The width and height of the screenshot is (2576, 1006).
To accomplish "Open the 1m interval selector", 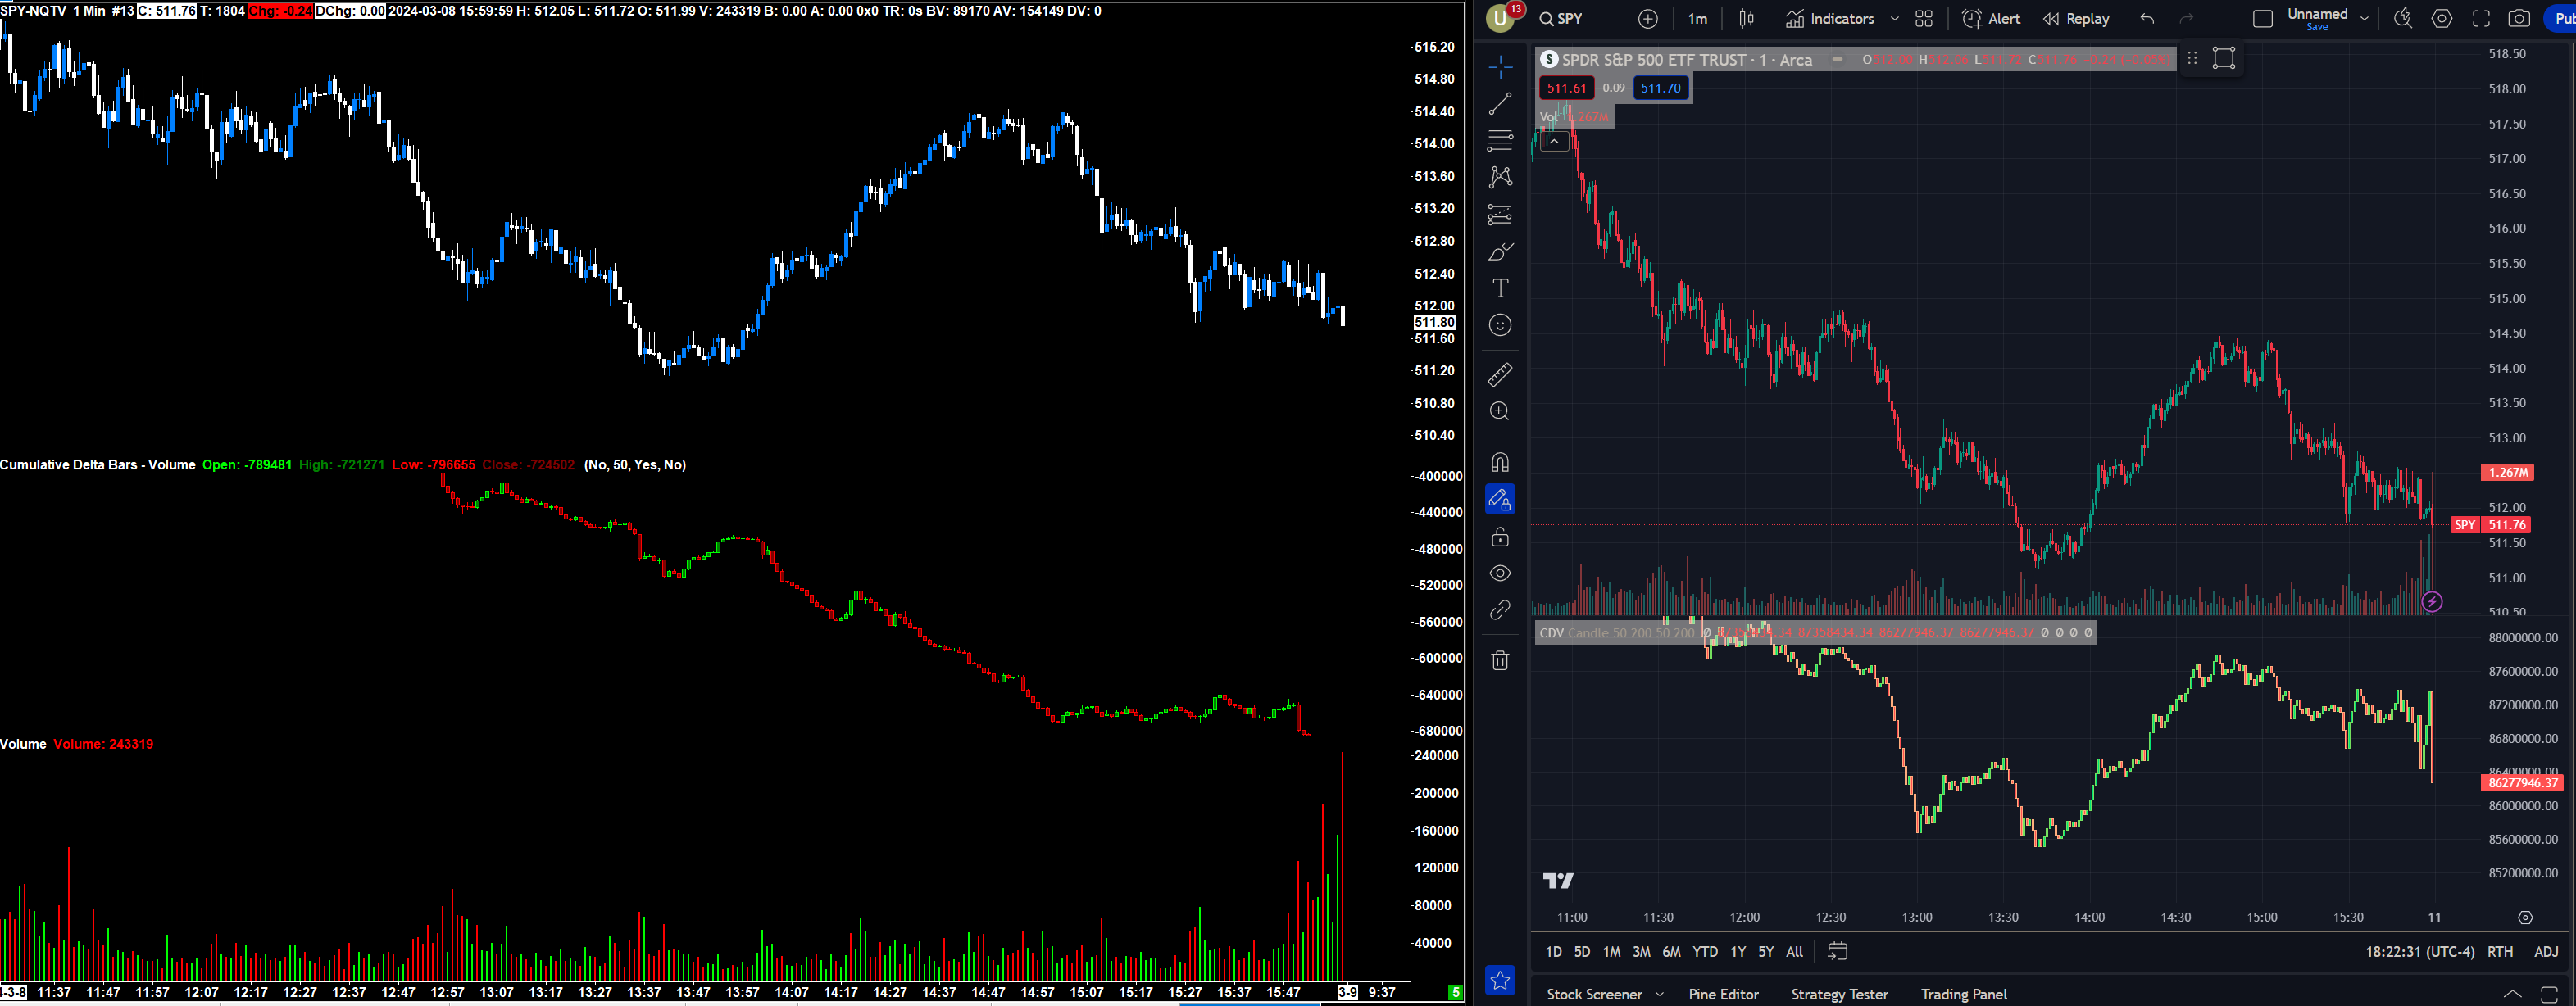I will (1697, 19).
